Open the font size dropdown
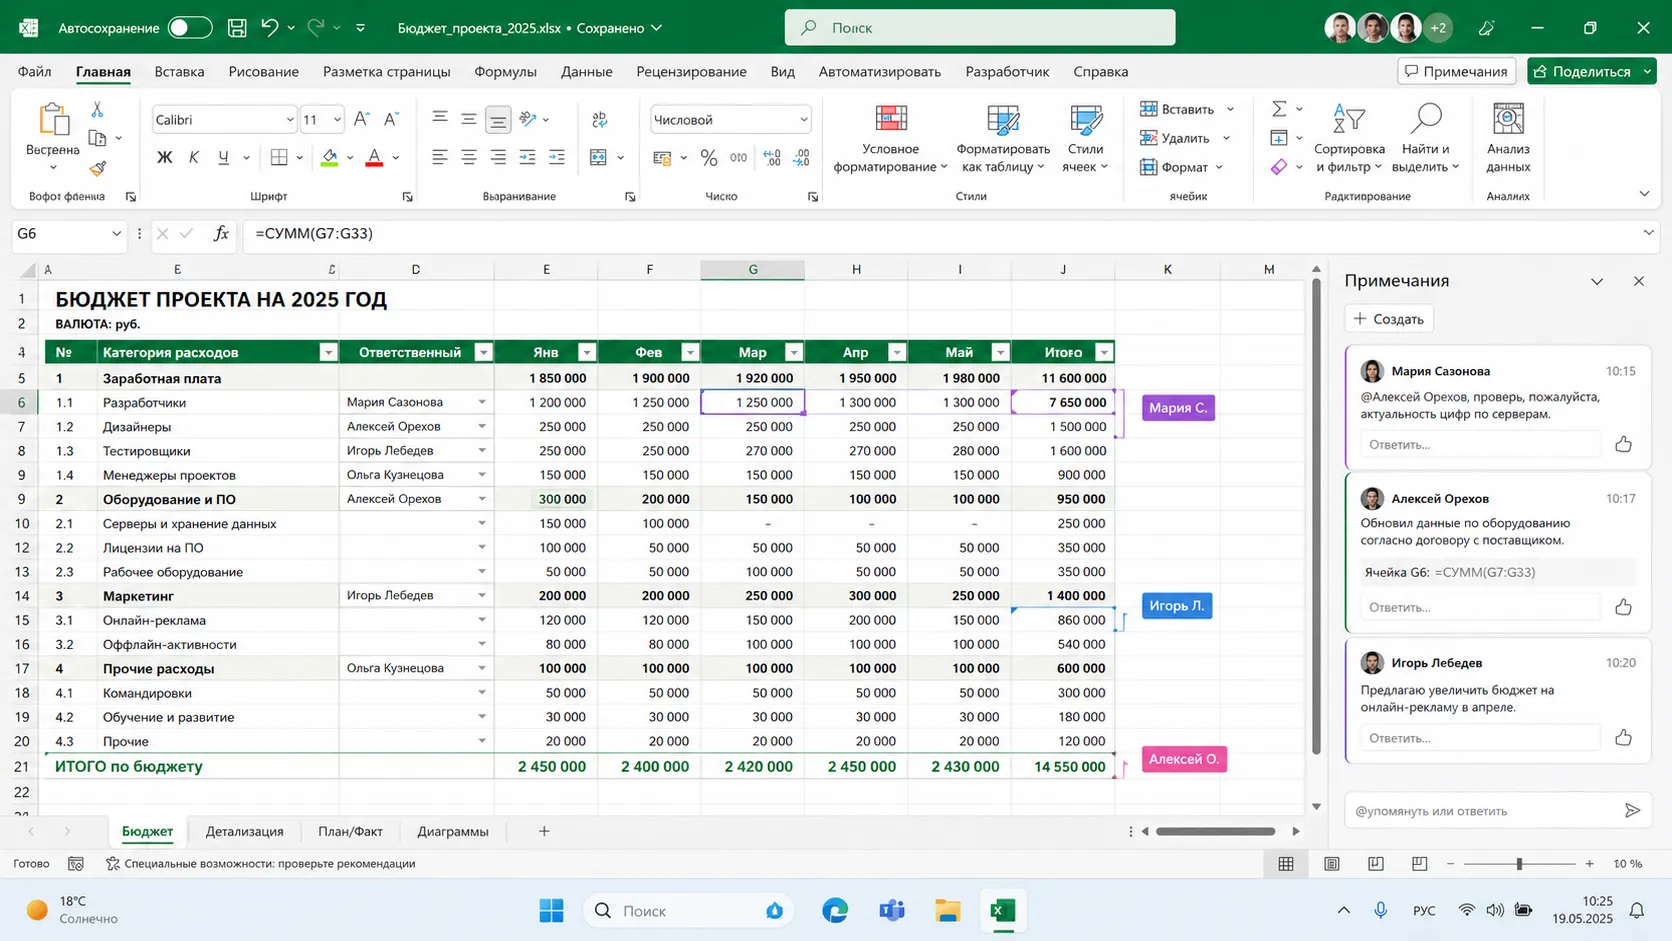This screenshot has width=1672, height=941. click(x=337, y=119)
